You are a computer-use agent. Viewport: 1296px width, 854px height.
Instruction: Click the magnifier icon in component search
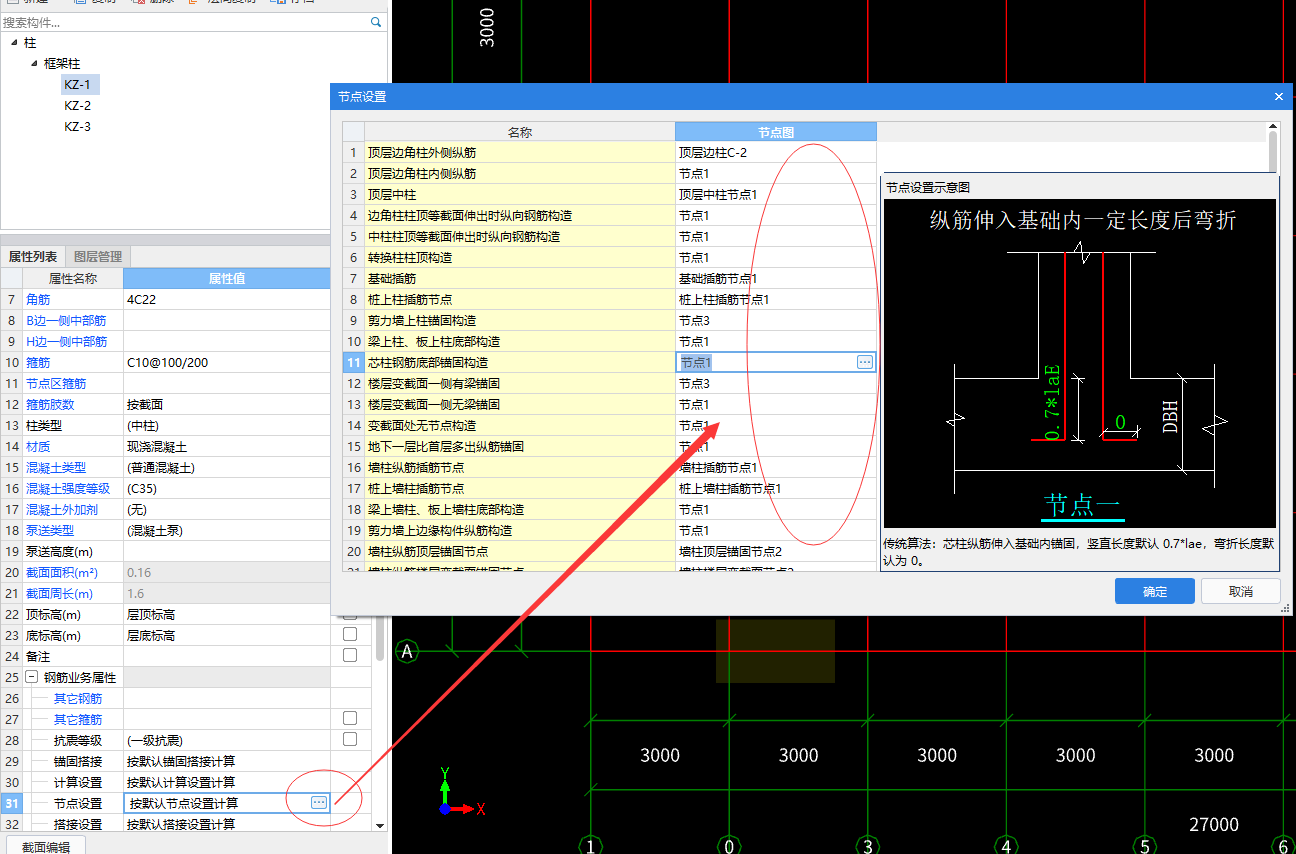[x=376, y=21]
